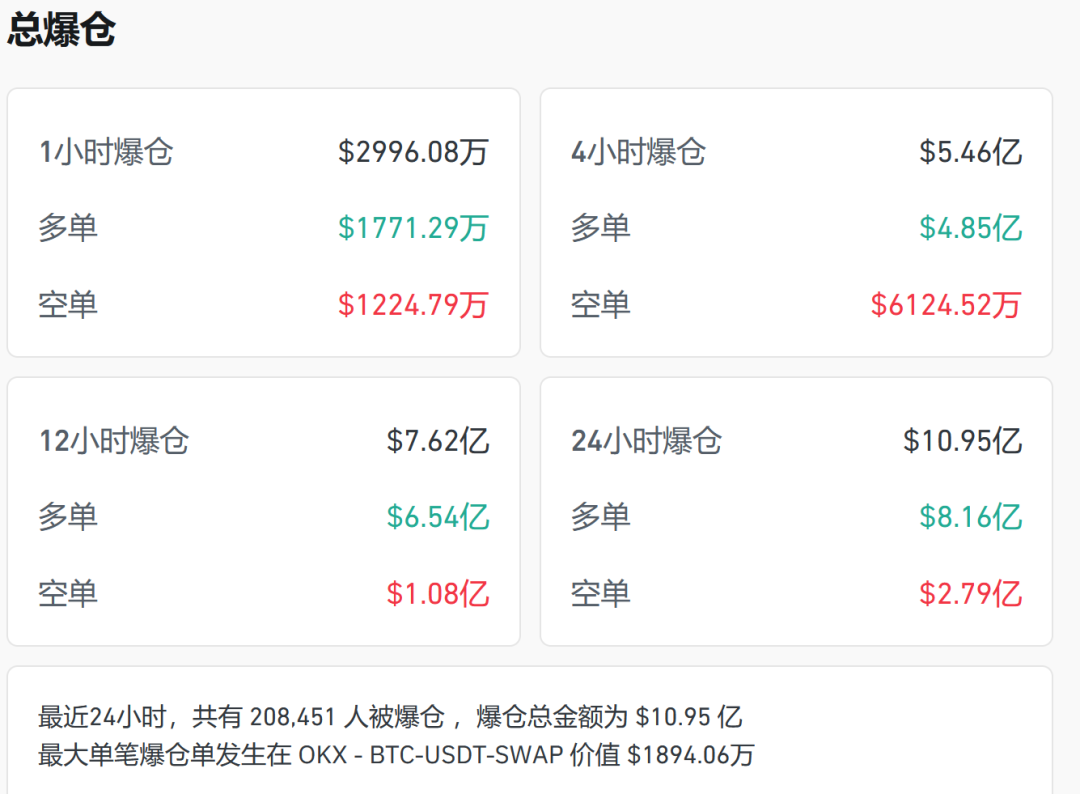This screenshot has width=1080, height=794.
Task: Click the red $1.08亿 short value
Action: tap(438, 594)
